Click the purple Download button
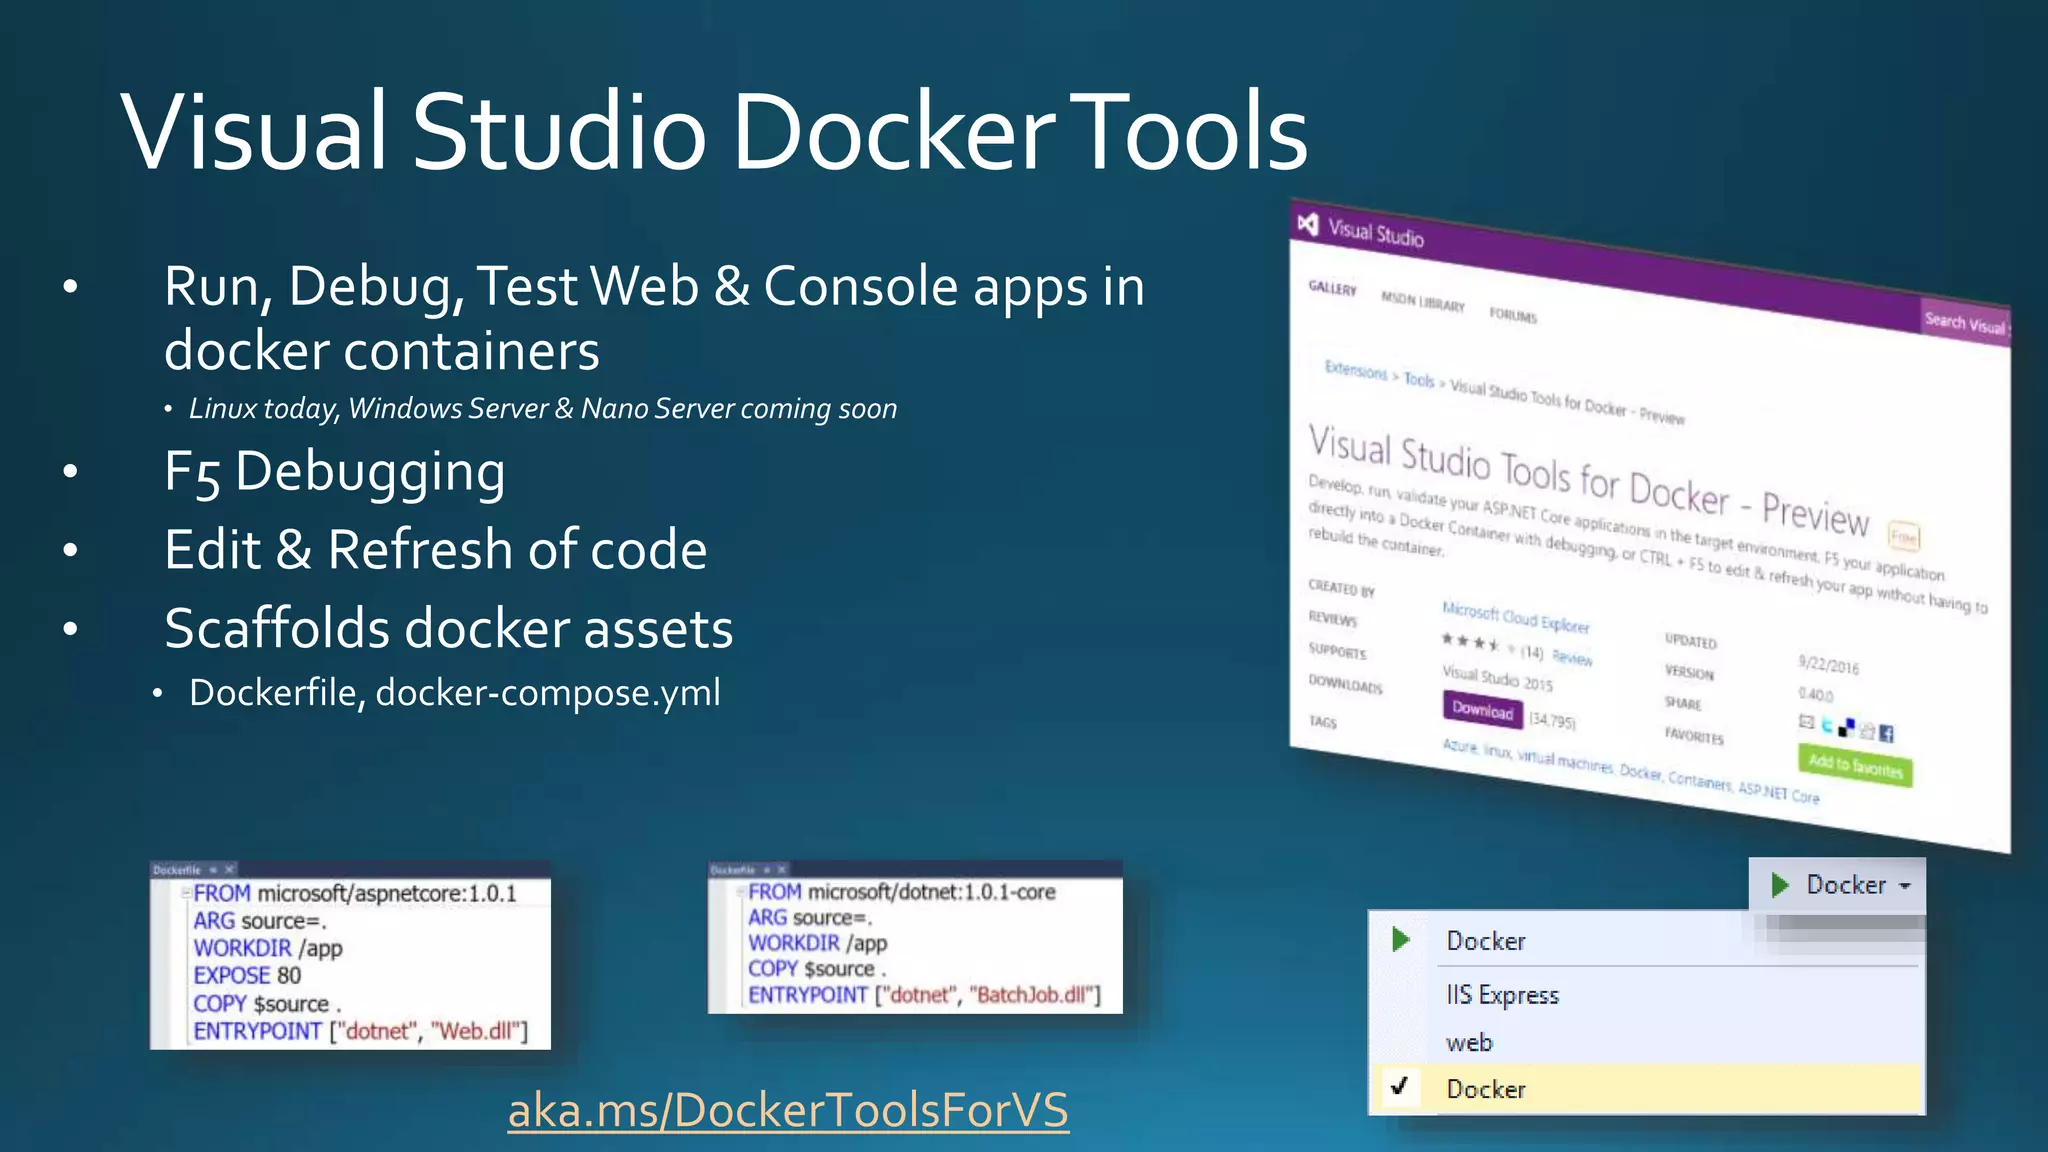The height and width of the screenshot is (1152, 2048). (x=1483, y=710)
